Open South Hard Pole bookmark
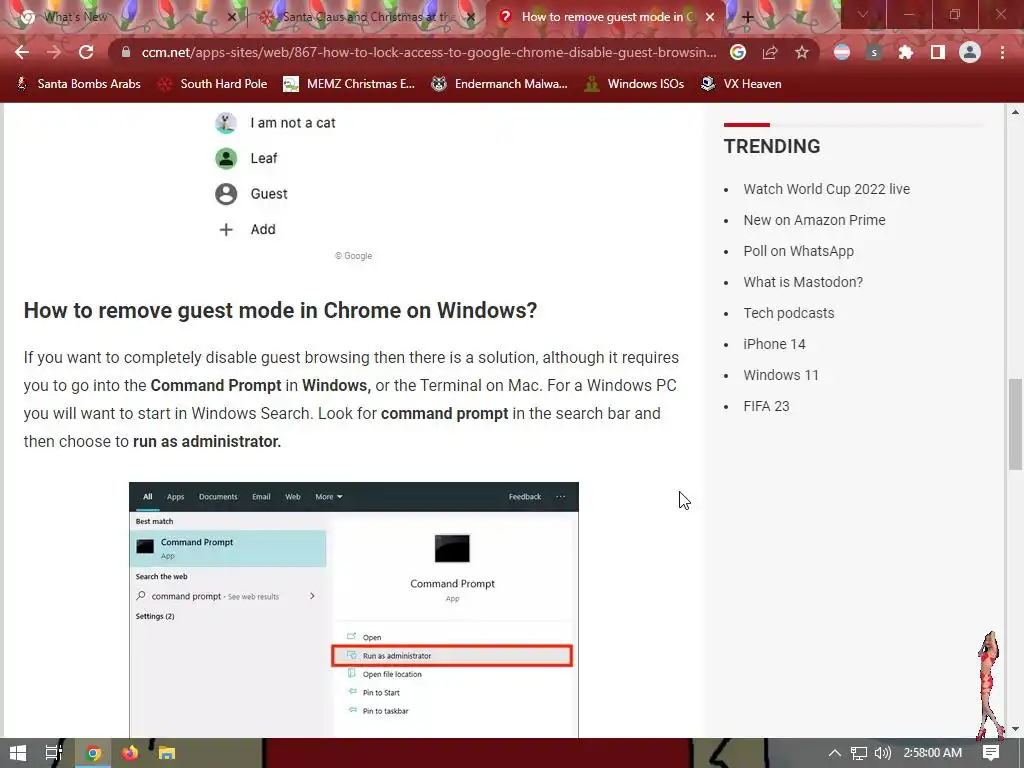Screen dimensions: 1024x768 tap(214, 84)
